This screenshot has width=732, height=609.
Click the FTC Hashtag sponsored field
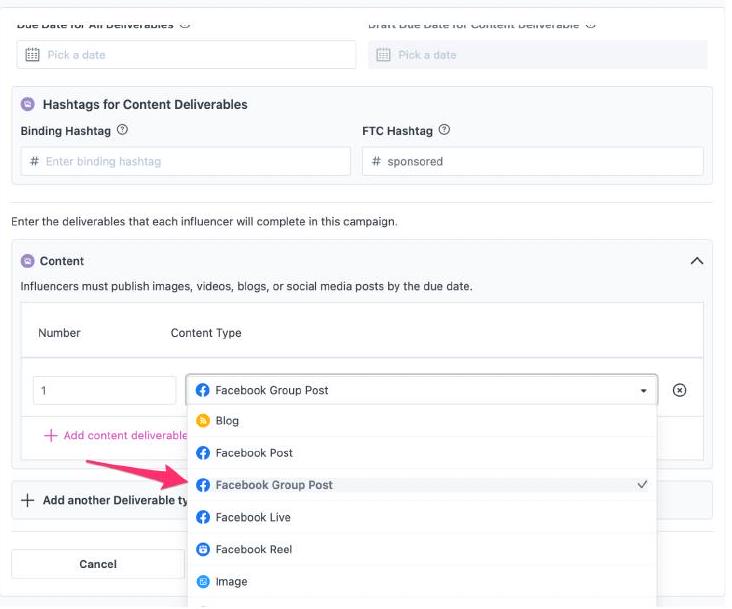pos(540,161)
